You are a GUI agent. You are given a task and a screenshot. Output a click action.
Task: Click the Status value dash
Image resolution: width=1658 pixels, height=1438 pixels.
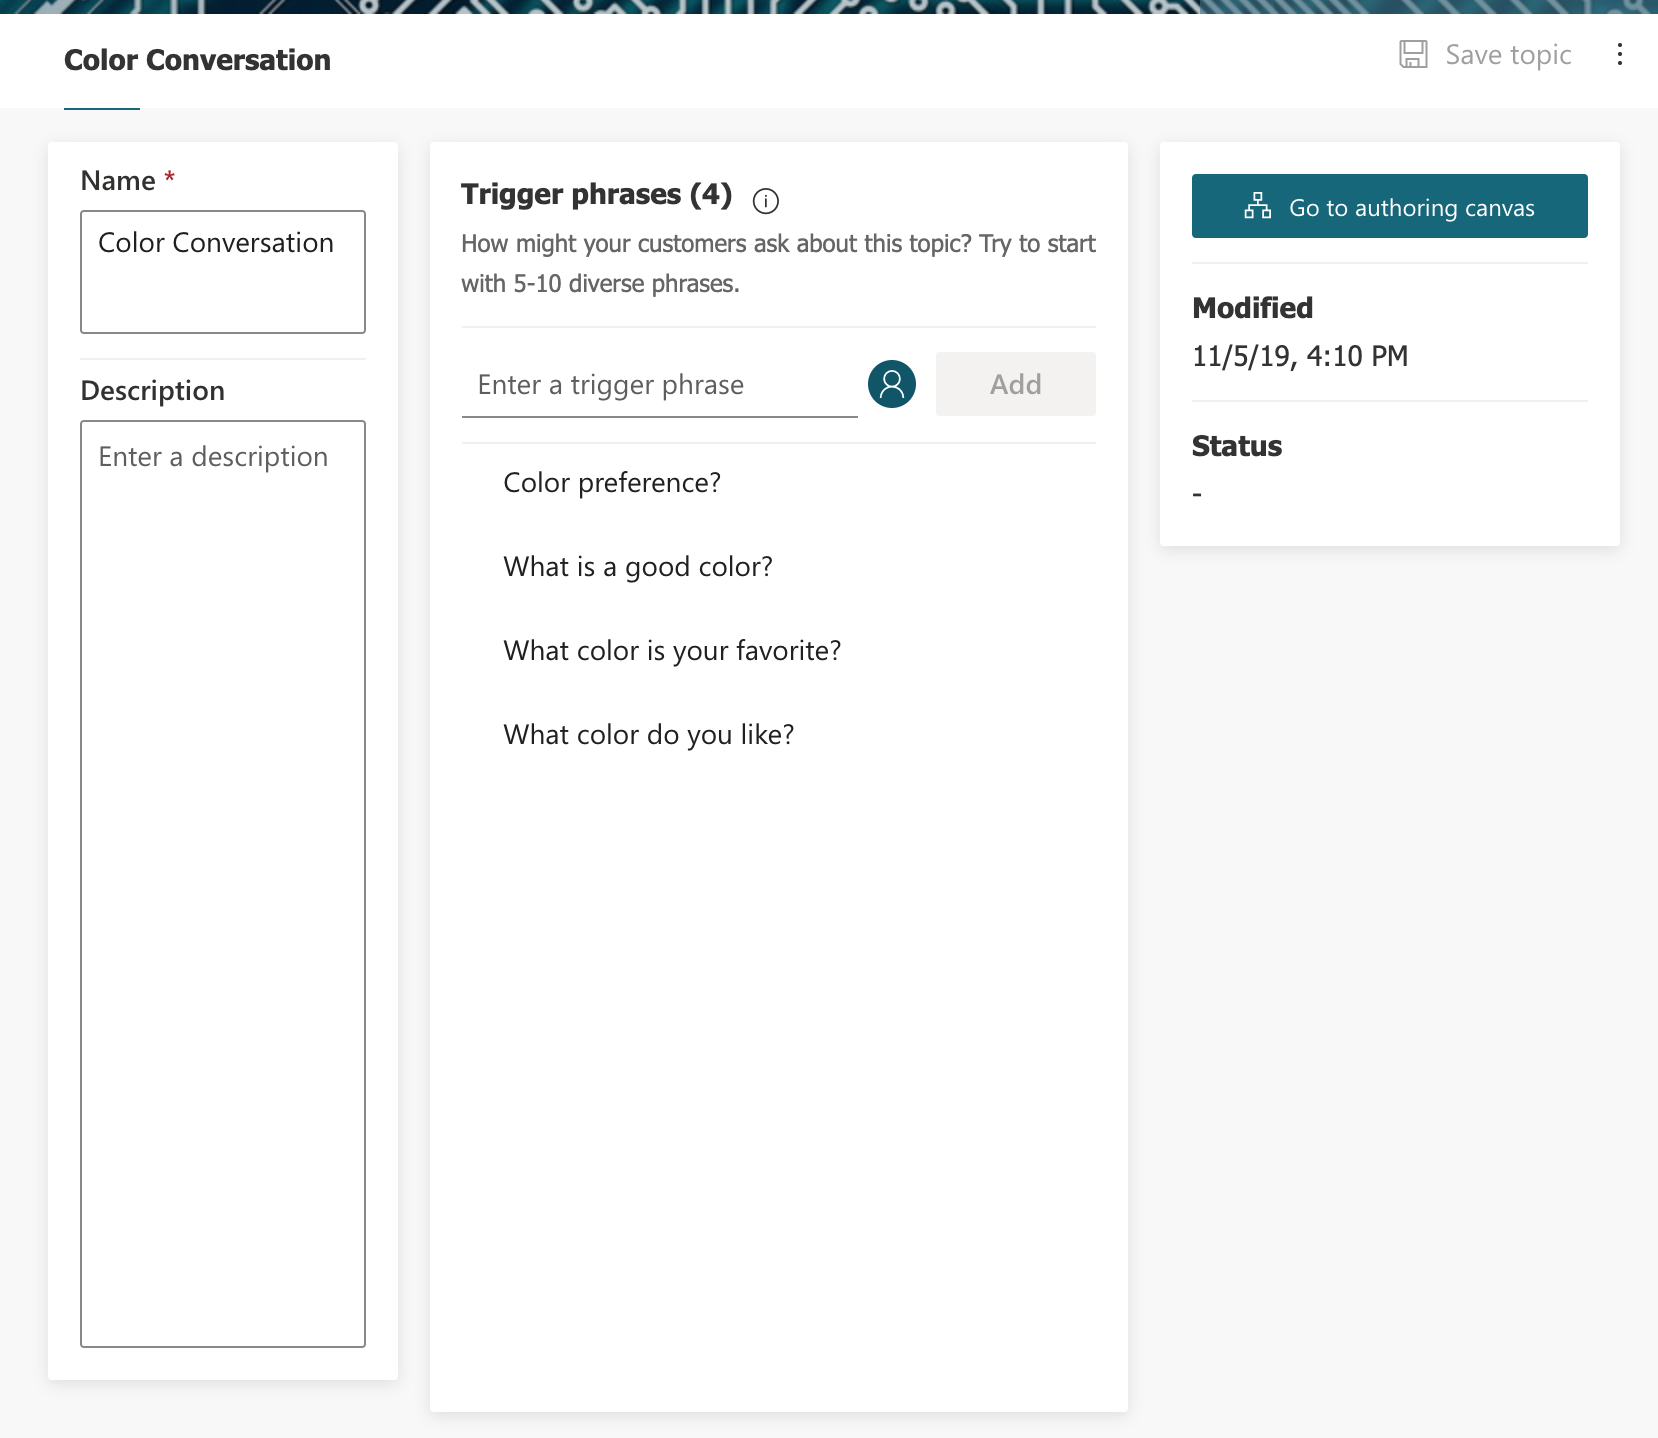pos(1196,492)
